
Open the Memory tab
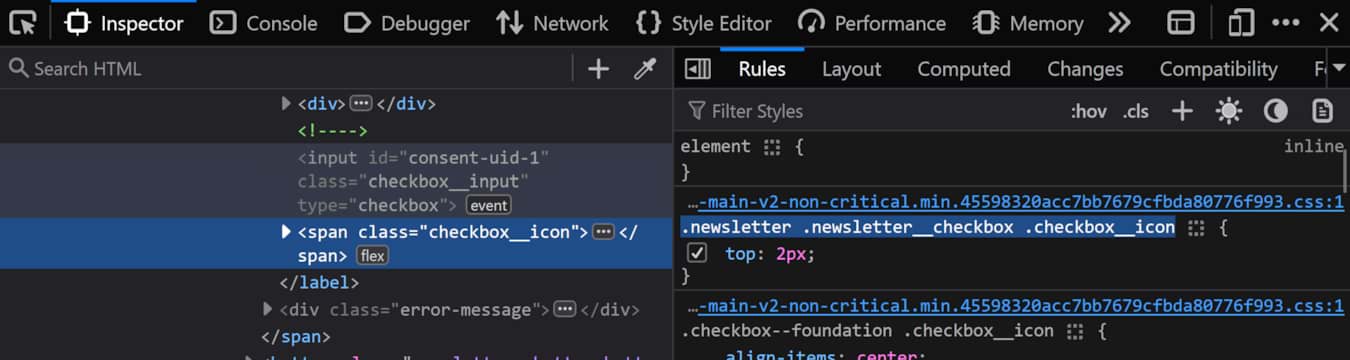(x=1028, y=23)
